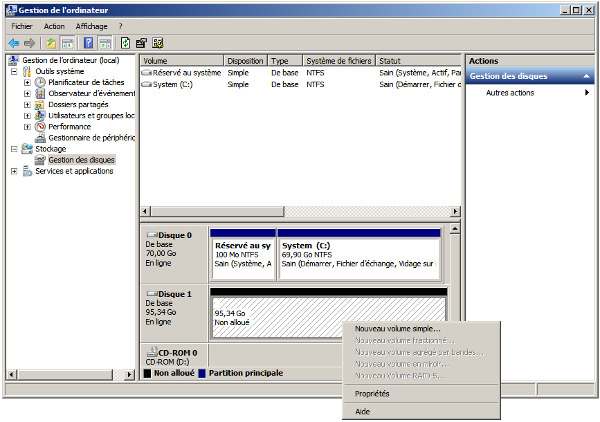Image resolution: width=600 pixels, height=422 pixels.
Task: Sort by the Statut column header
Action: pos(419,61)
